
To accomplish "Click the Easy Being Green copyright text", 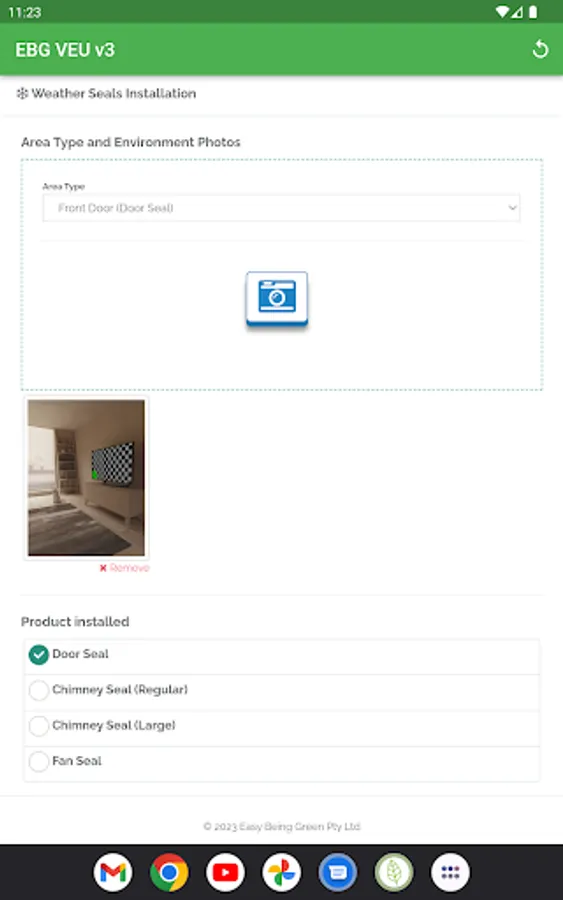I will (x=282, y=827).
